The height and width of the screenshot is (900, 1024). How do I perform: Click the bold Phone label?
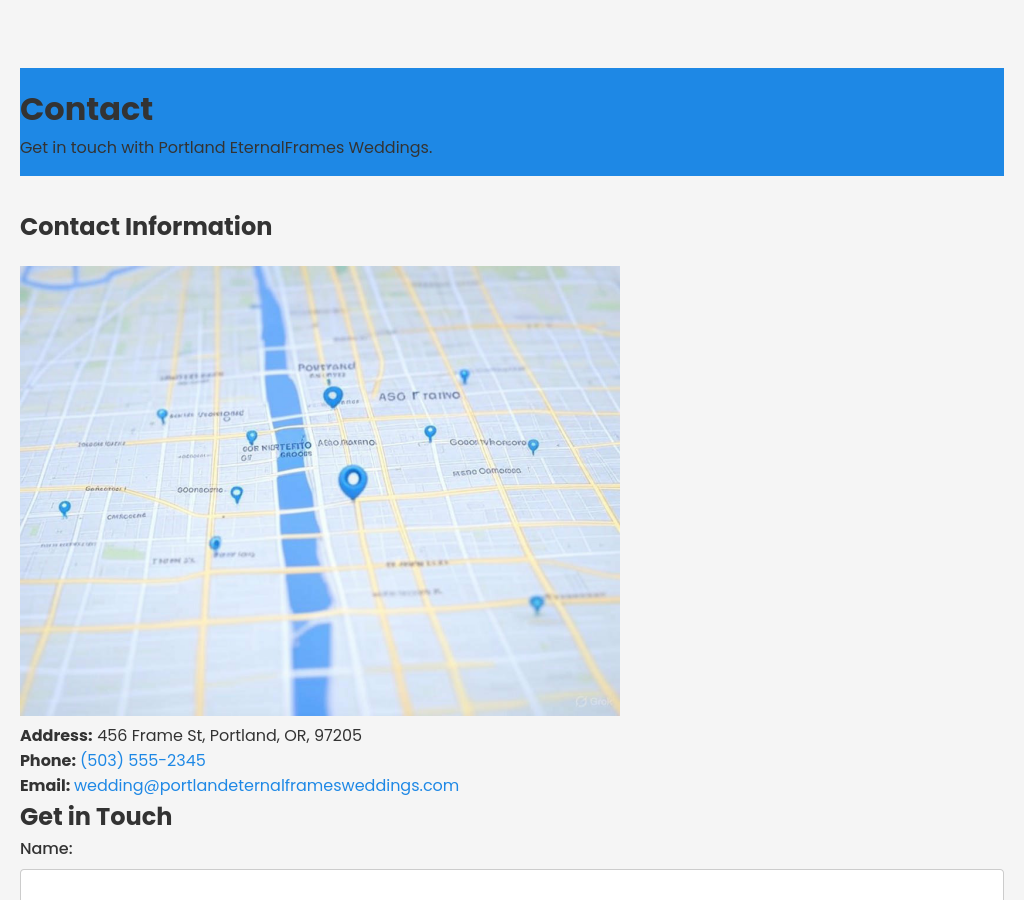(x=48, y=760)
